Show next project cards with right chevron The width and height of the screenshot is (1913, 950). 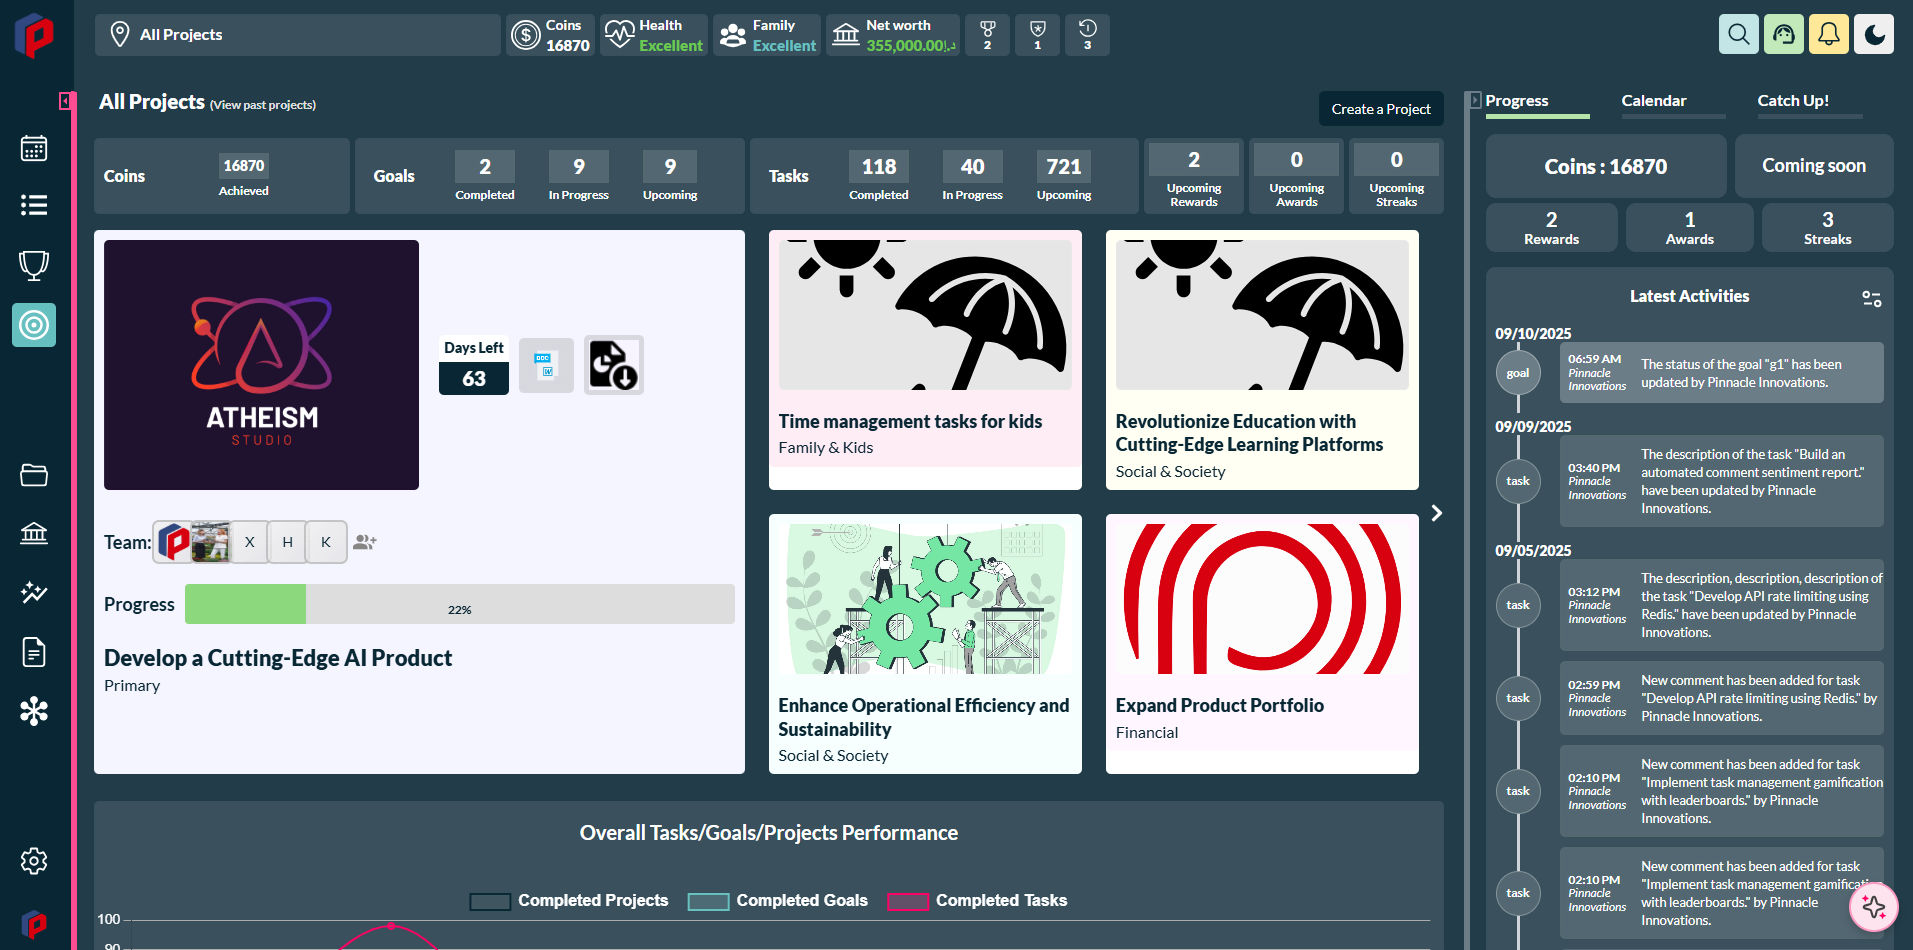[x=1437, y=513]
